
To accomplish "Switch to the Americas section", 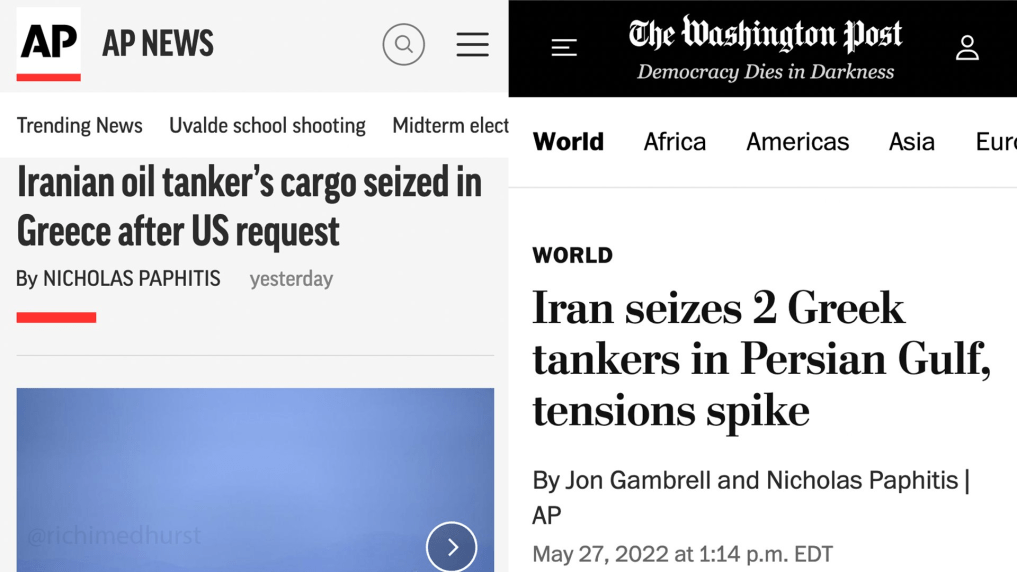I will click(x=797, y=142).
